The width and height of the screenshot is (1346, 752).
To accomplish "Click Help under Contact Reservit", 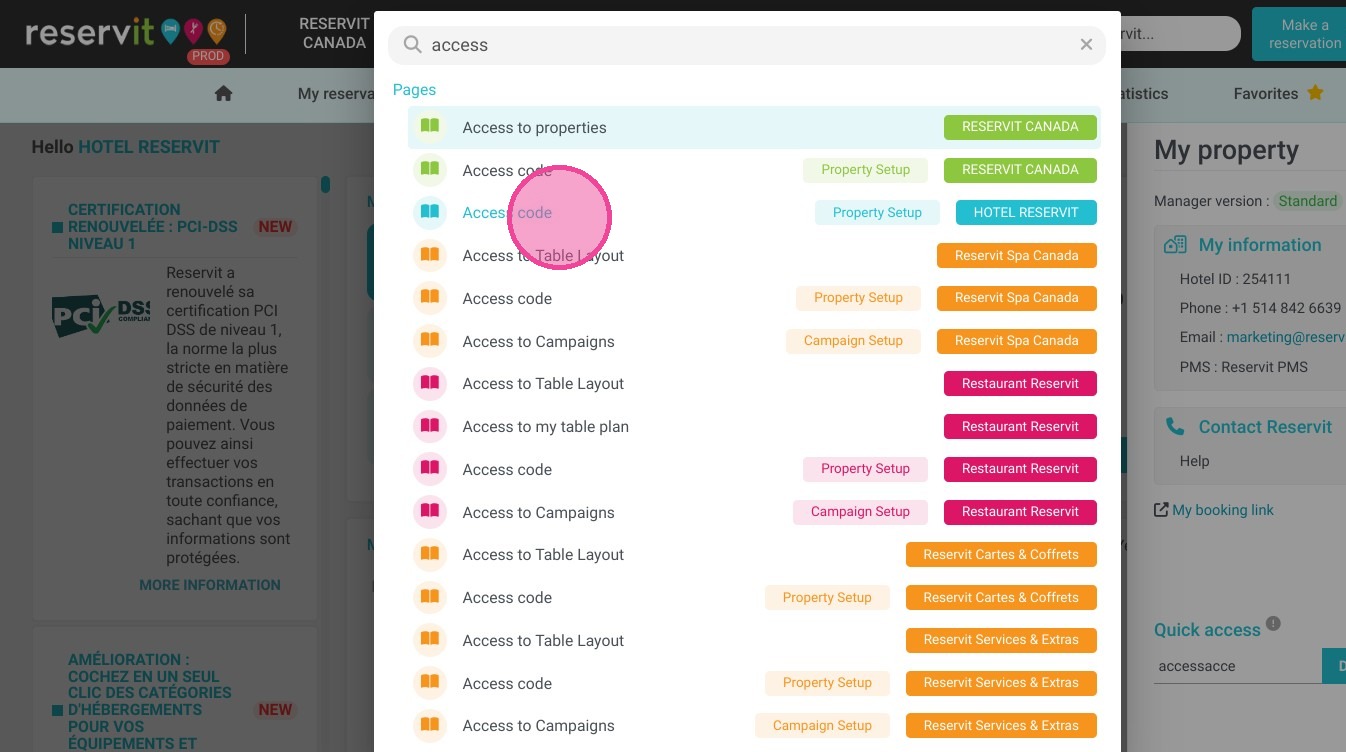I will pos(1194,461).
